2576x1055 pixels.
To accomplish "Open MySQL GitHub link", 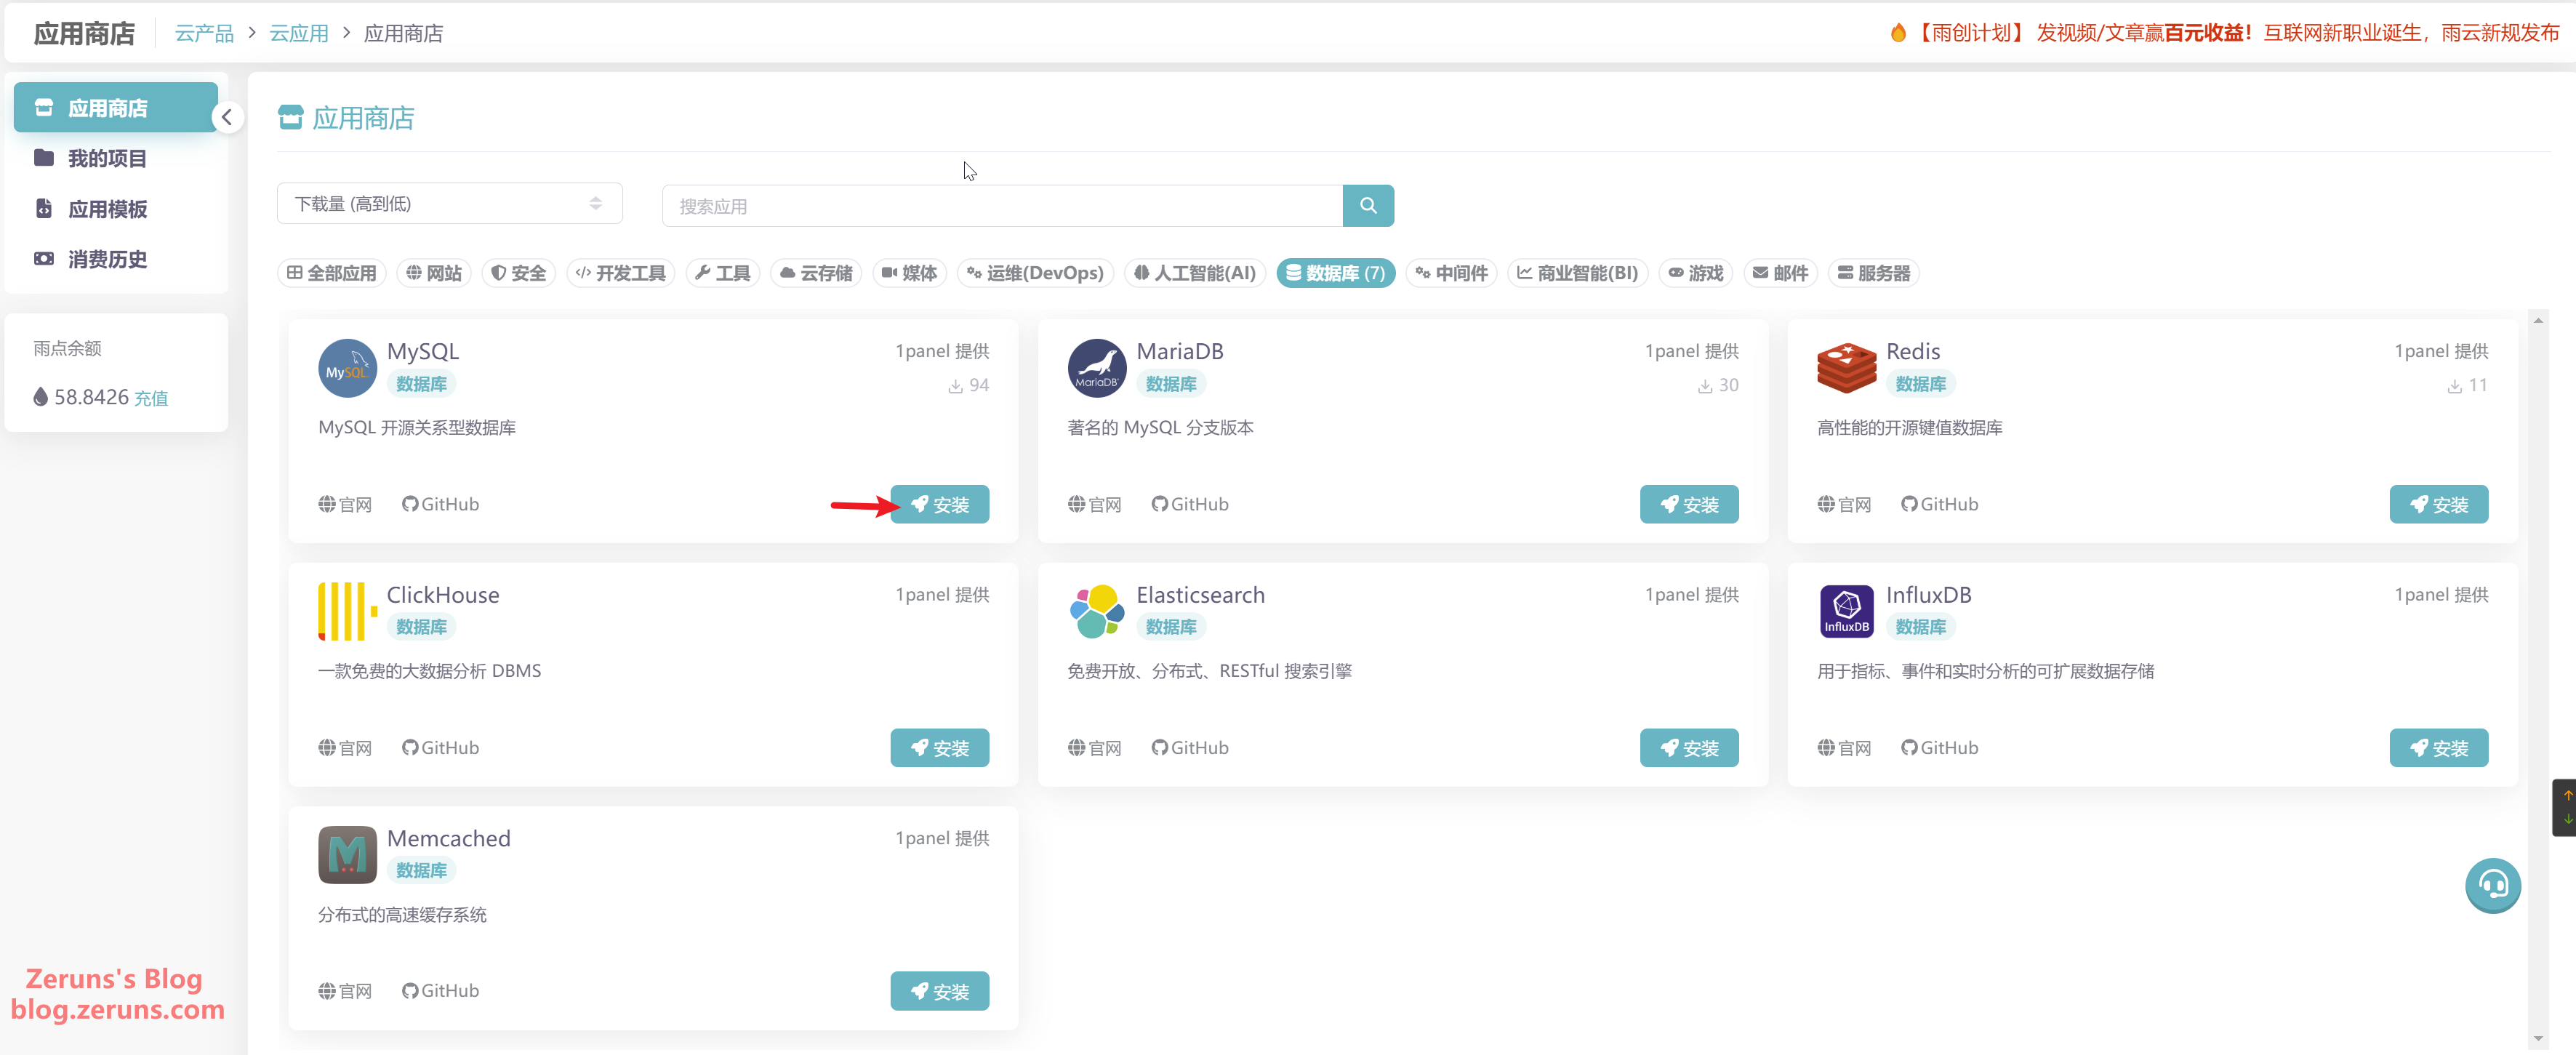I will click(x=440, y=504).
